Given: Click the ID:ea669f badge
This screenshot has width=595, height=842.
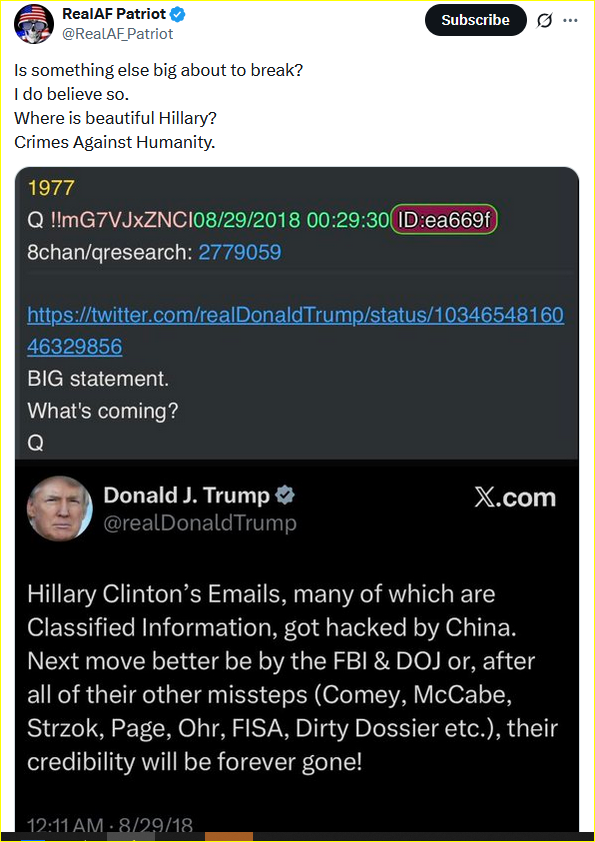Looking at the screenshot, I should 444,220.
